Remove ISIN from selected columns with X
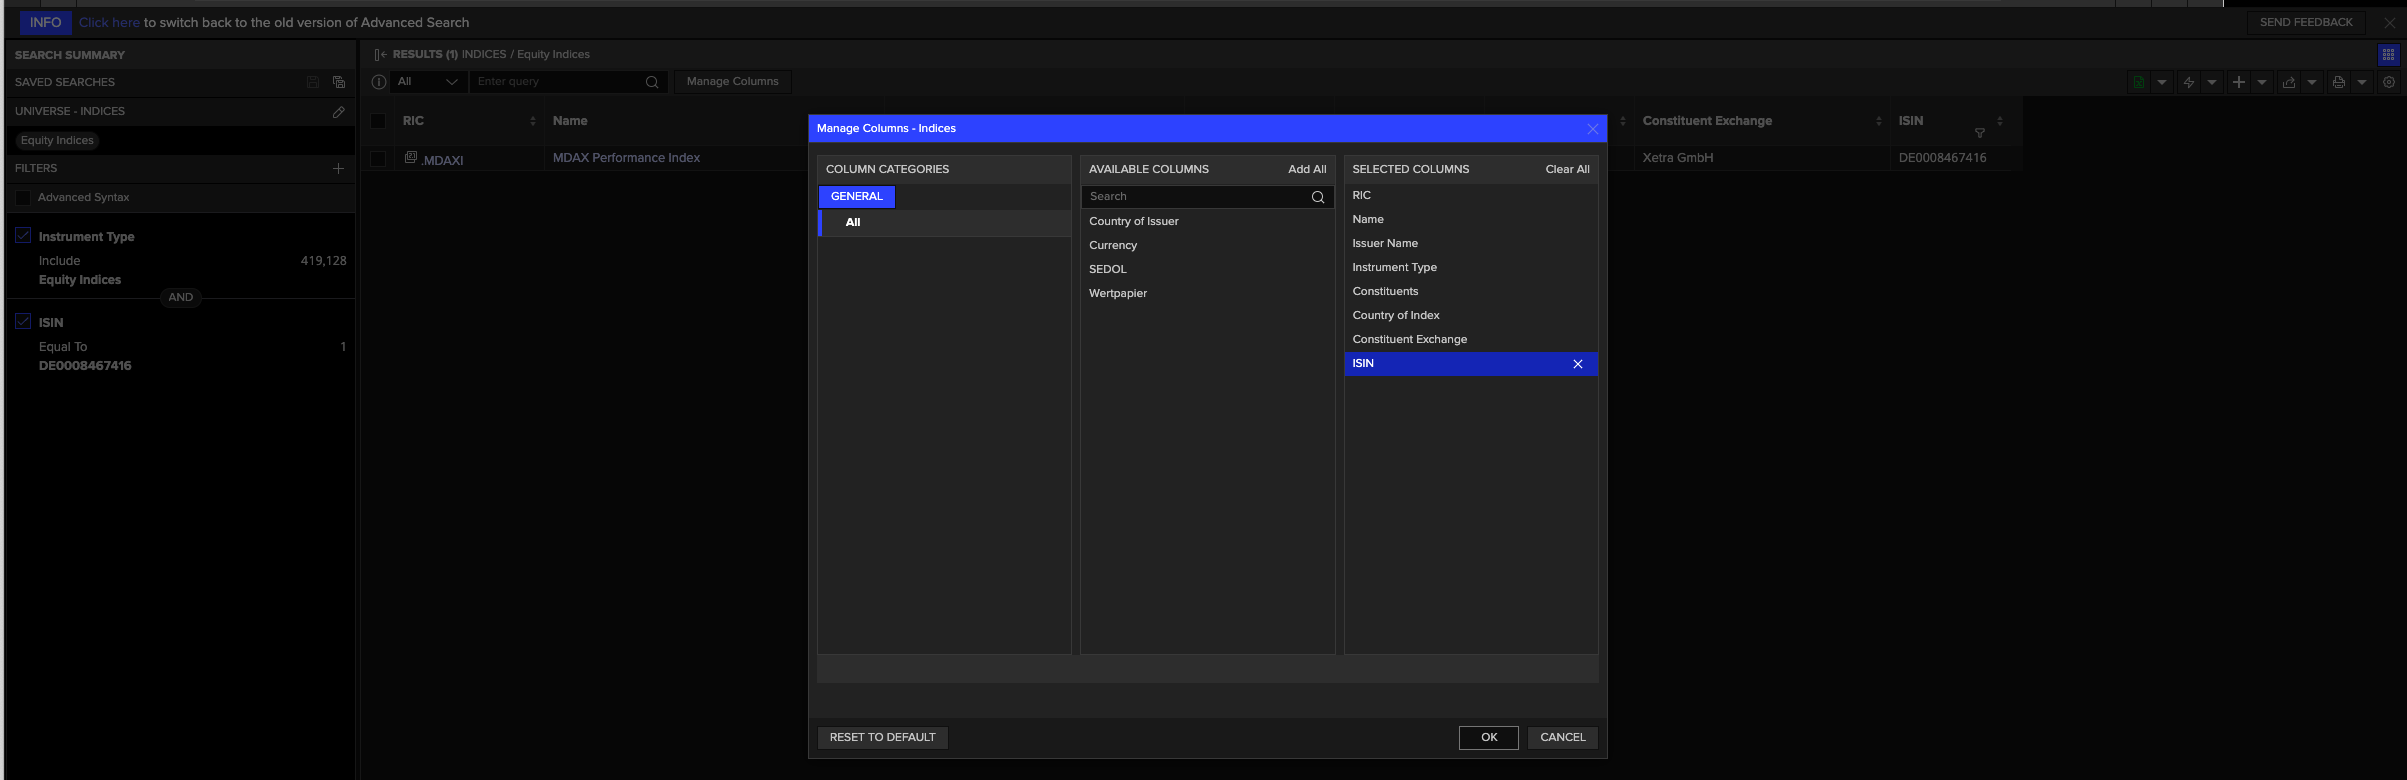The width and height of the screenshot is (2407, 780). pos(1578,364)
